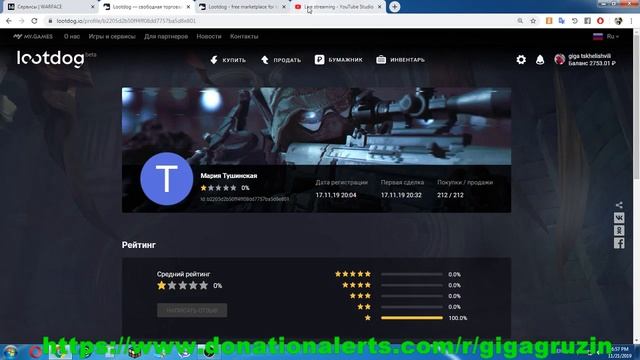
Task: Click the profile name Мария Тушинская
Action: 229,176
